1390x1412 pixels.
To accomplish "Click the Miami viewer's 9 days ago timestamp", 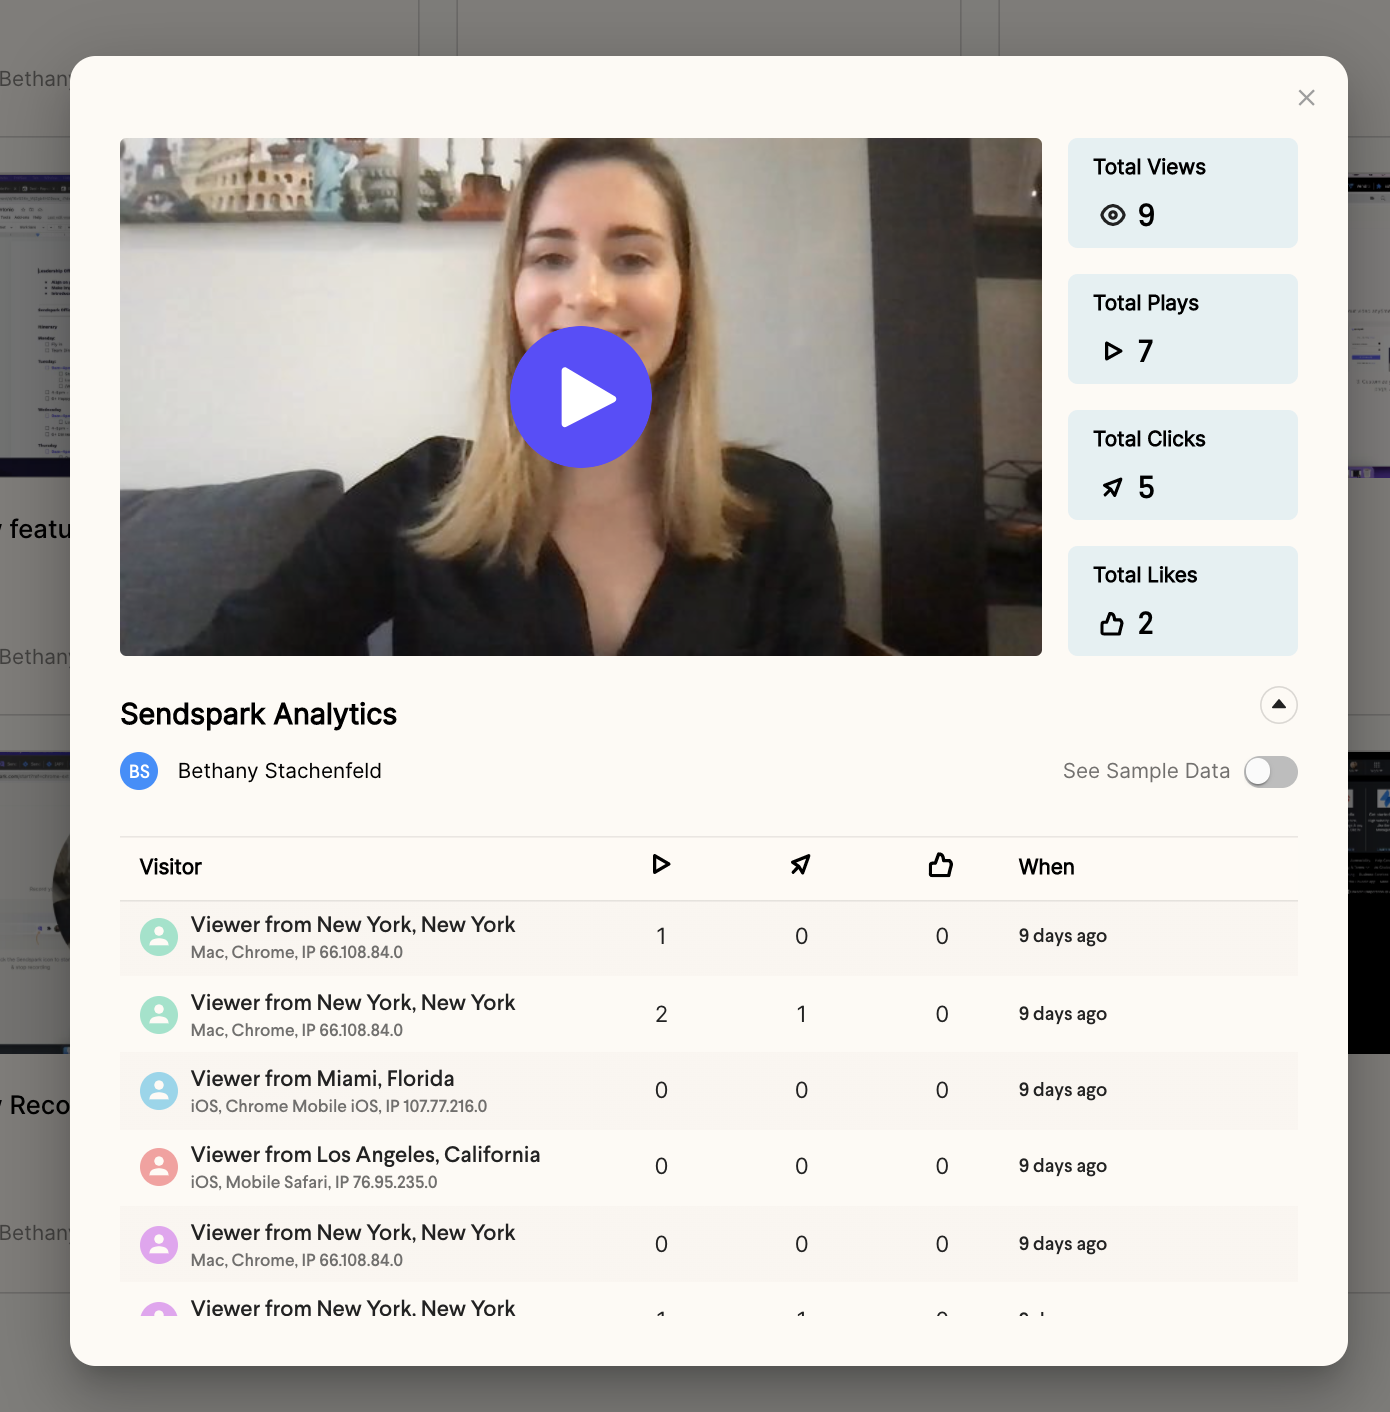I will [1063, 1090].
